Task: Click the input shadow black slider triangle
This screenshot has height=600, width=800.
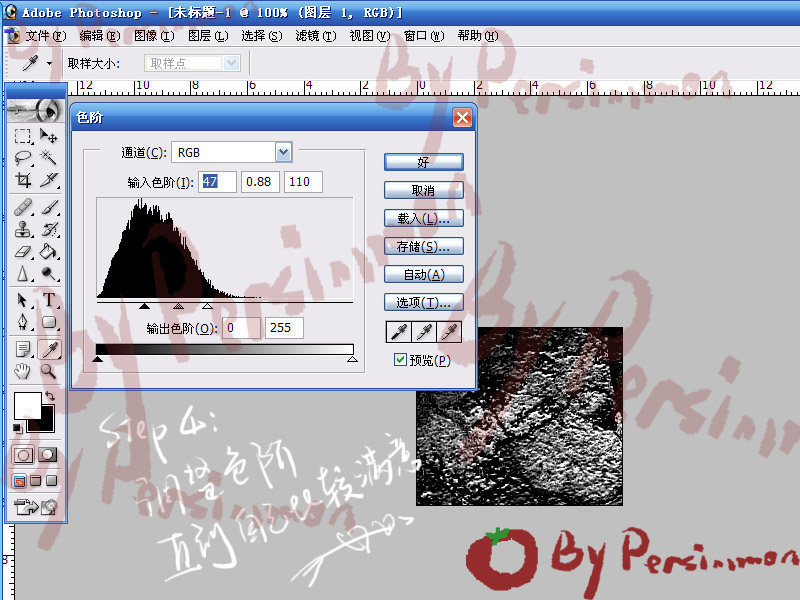Action: pos(144,306)
